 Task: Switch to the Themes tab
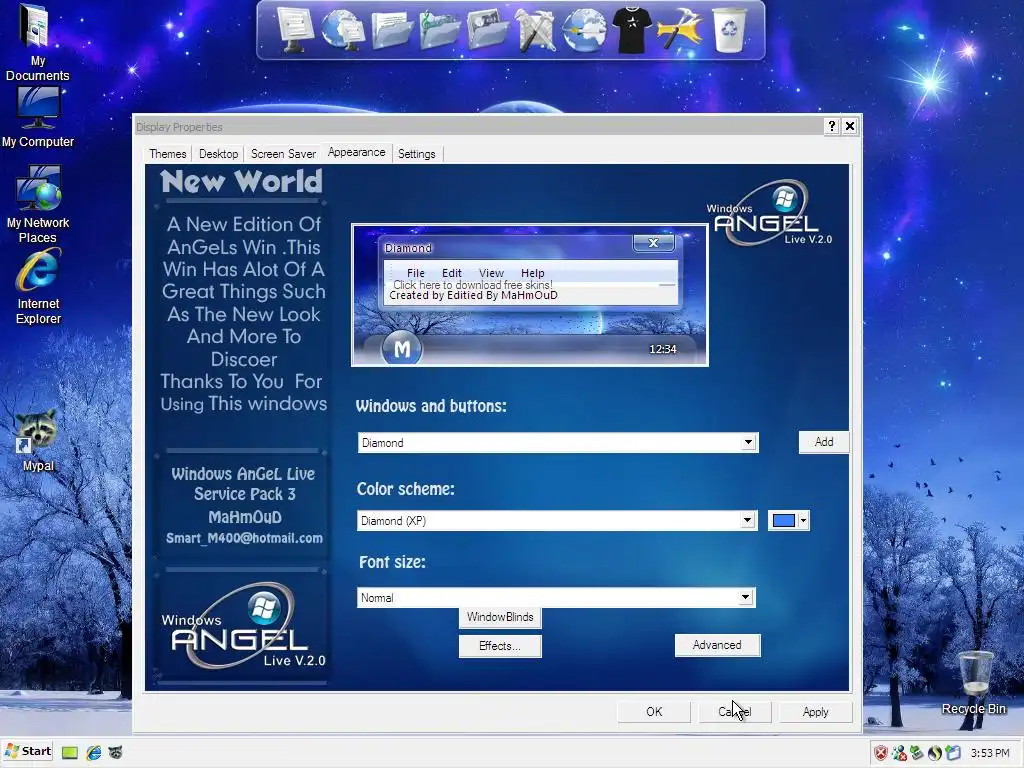point(167,153)
